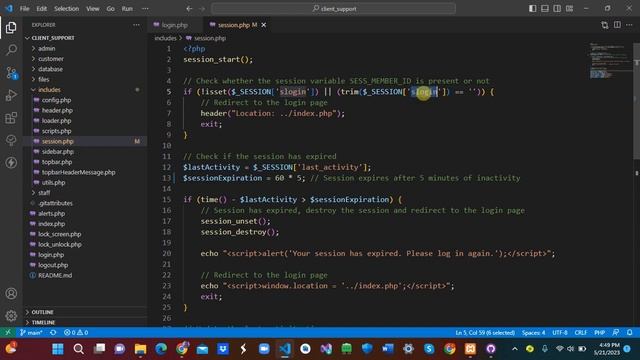Image resolution: width=640 pixels, height=360 pixels.
Task: Open the Extensions view
Action: click(x=11, y=118)
